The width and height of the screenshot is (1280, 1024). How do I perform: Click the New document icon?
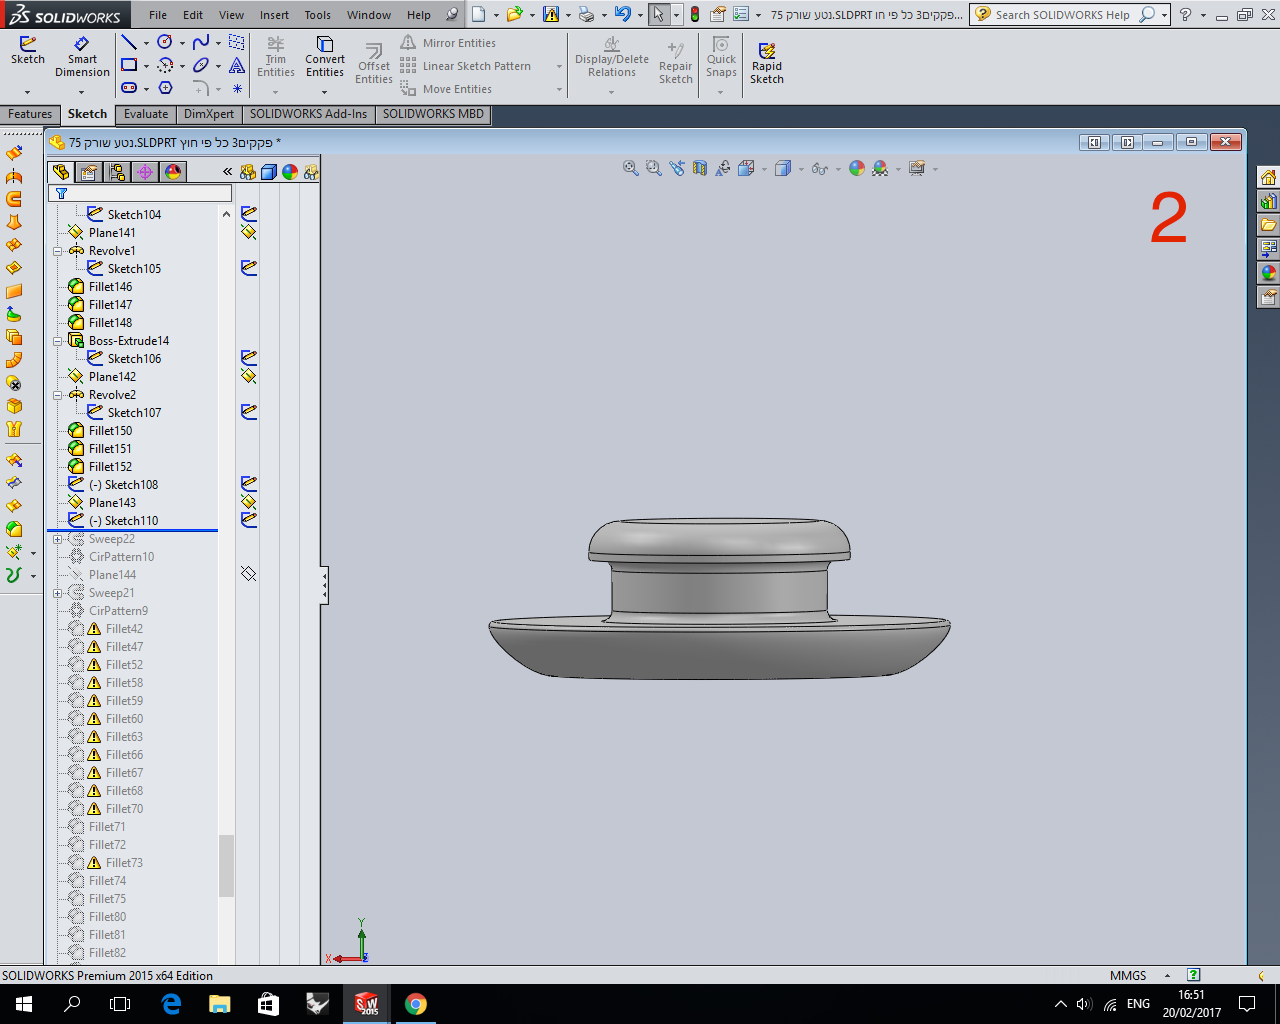coord(479,14)
